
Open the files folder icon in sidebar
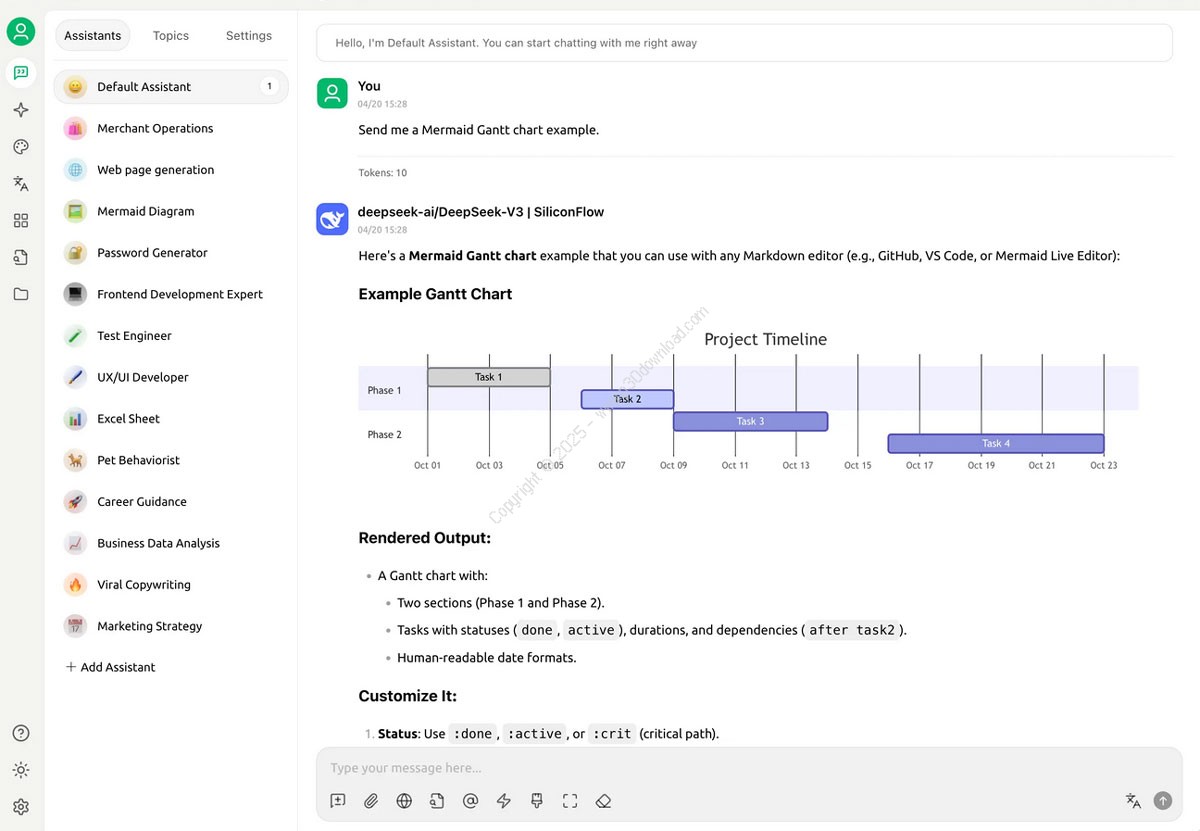21,295
